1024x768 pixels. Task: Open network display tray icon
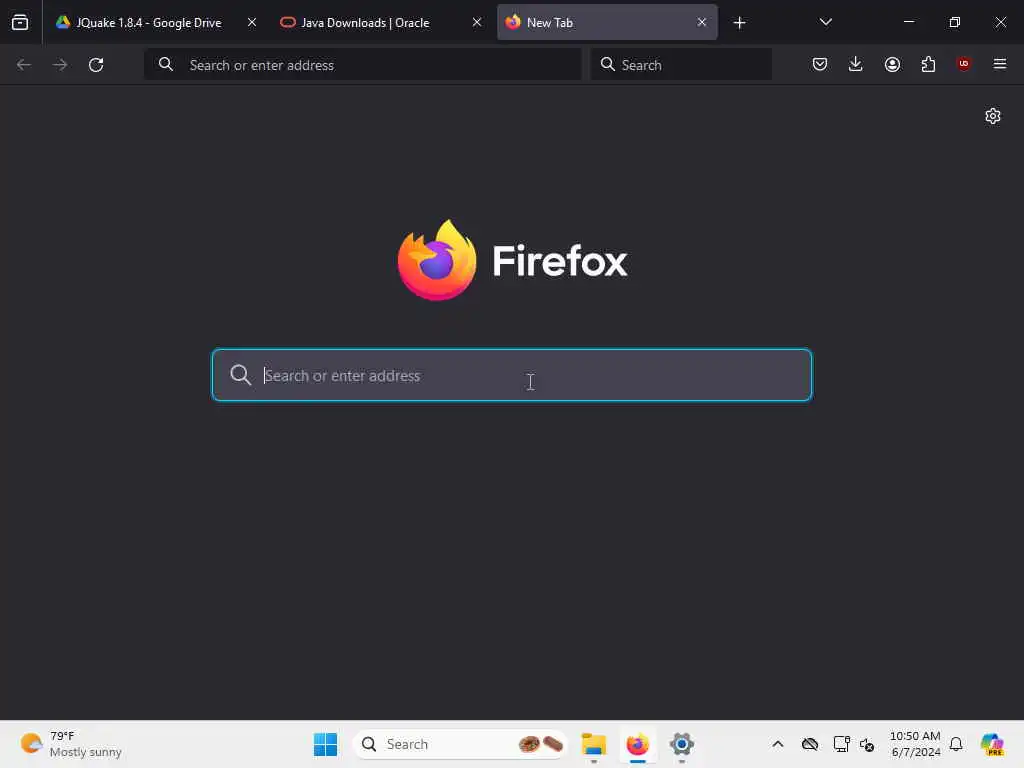(x=841, y=744)
